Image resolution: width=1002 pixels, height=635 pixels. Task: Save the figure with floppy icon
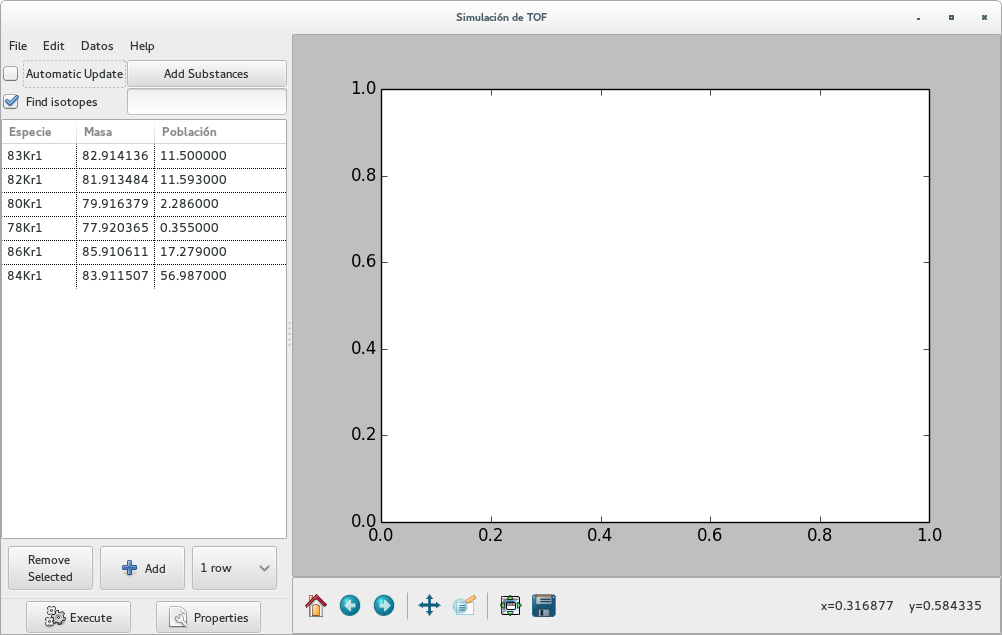click(544, 606)
